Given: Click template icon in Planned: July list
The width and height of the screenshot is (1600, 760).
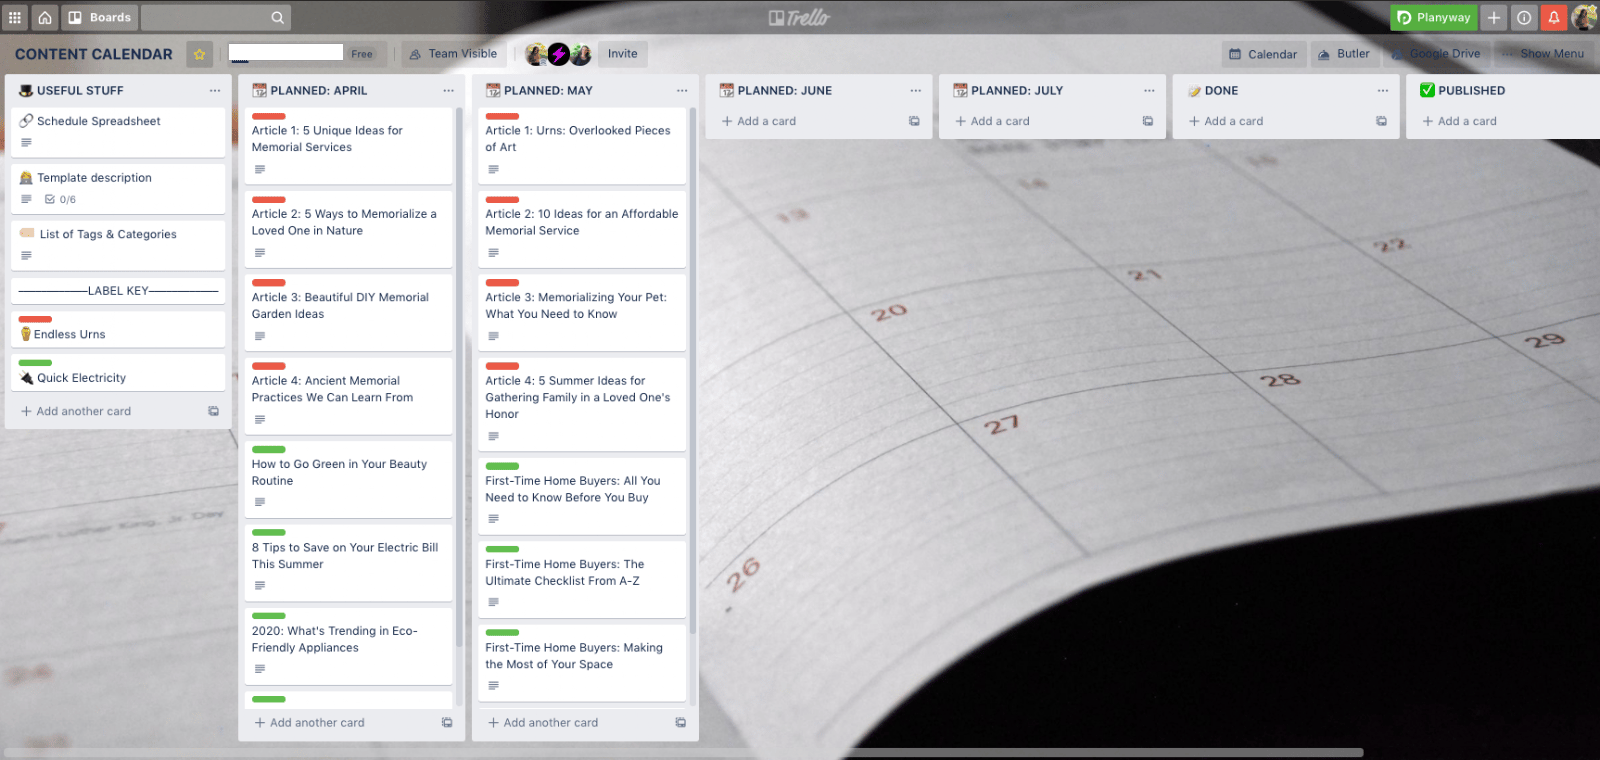Looking at the screenshot, I should pos(1148,121).
